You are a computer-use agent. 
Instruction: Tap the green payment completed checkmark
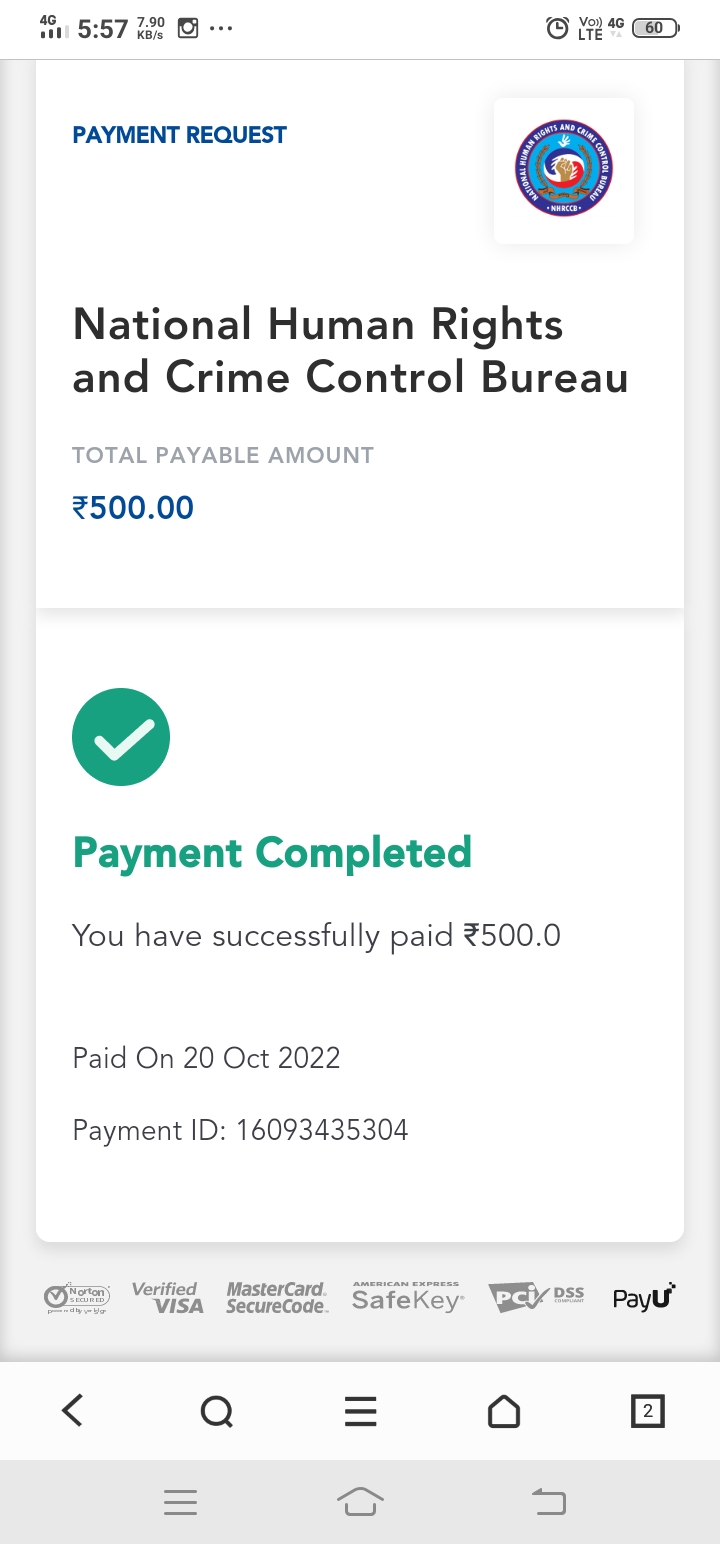(121, 737)
